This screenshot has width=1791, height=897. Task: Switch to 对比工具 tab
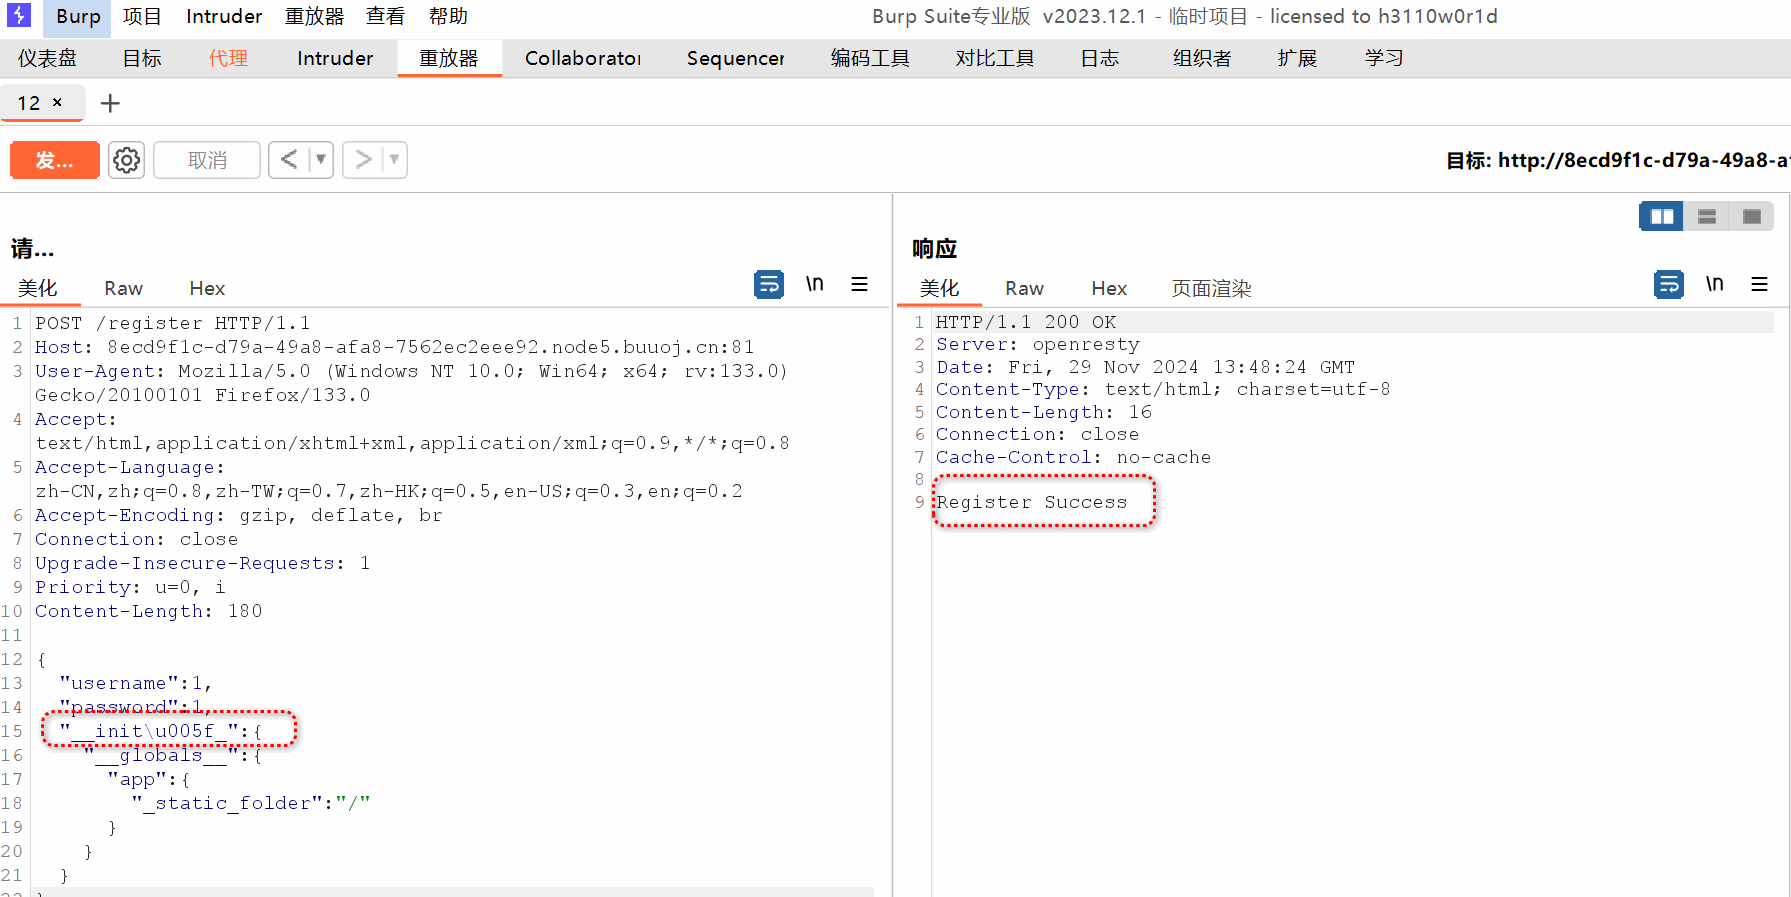pos(994,58)
